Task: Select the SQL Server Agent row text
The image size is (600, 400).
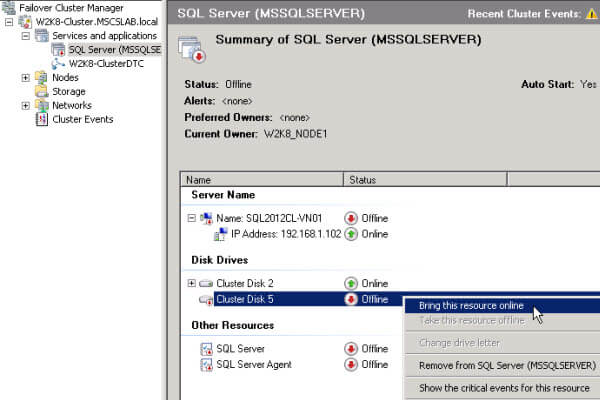Action: (254, 364)
